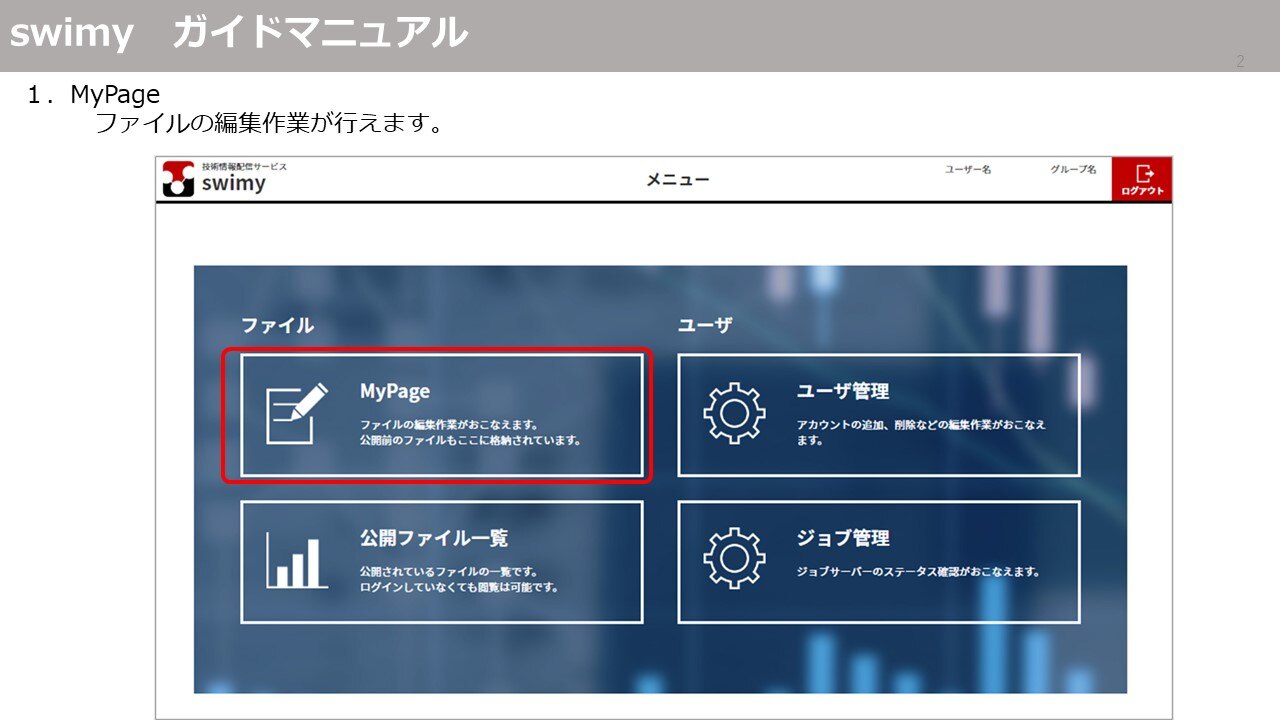Click the メニュー header title
The image size is (1280, 720).
point(678,180)
